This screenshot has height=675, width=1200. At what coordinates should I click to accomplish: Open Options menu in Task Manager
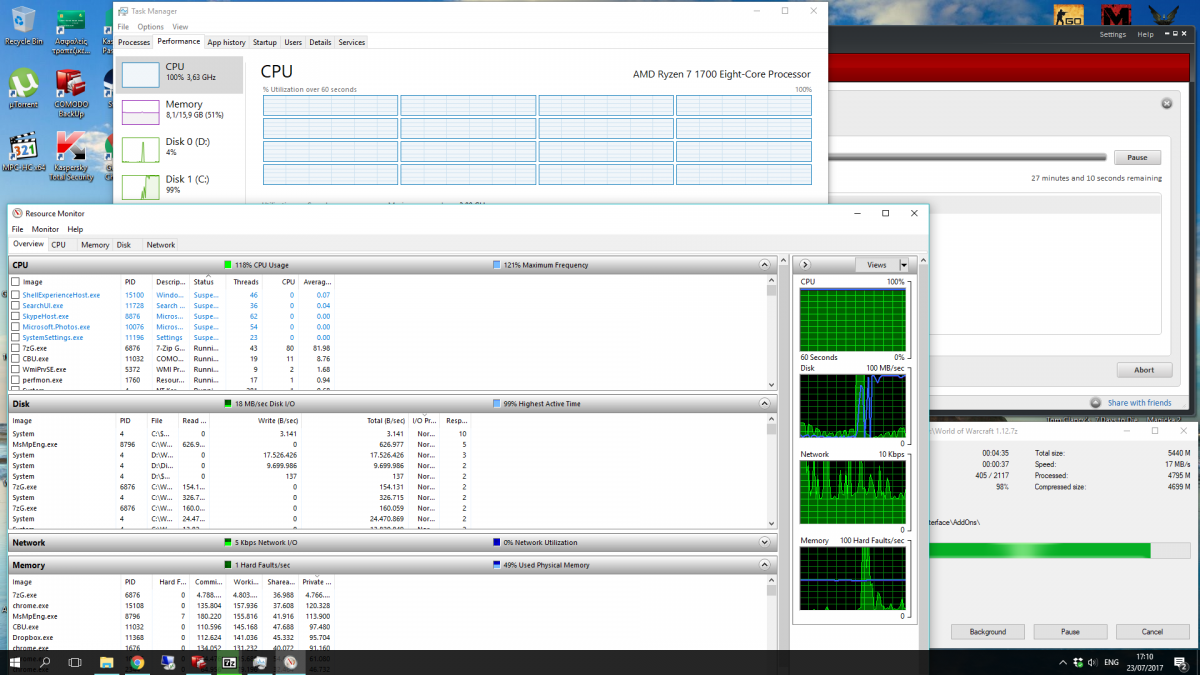click(150, 27)
